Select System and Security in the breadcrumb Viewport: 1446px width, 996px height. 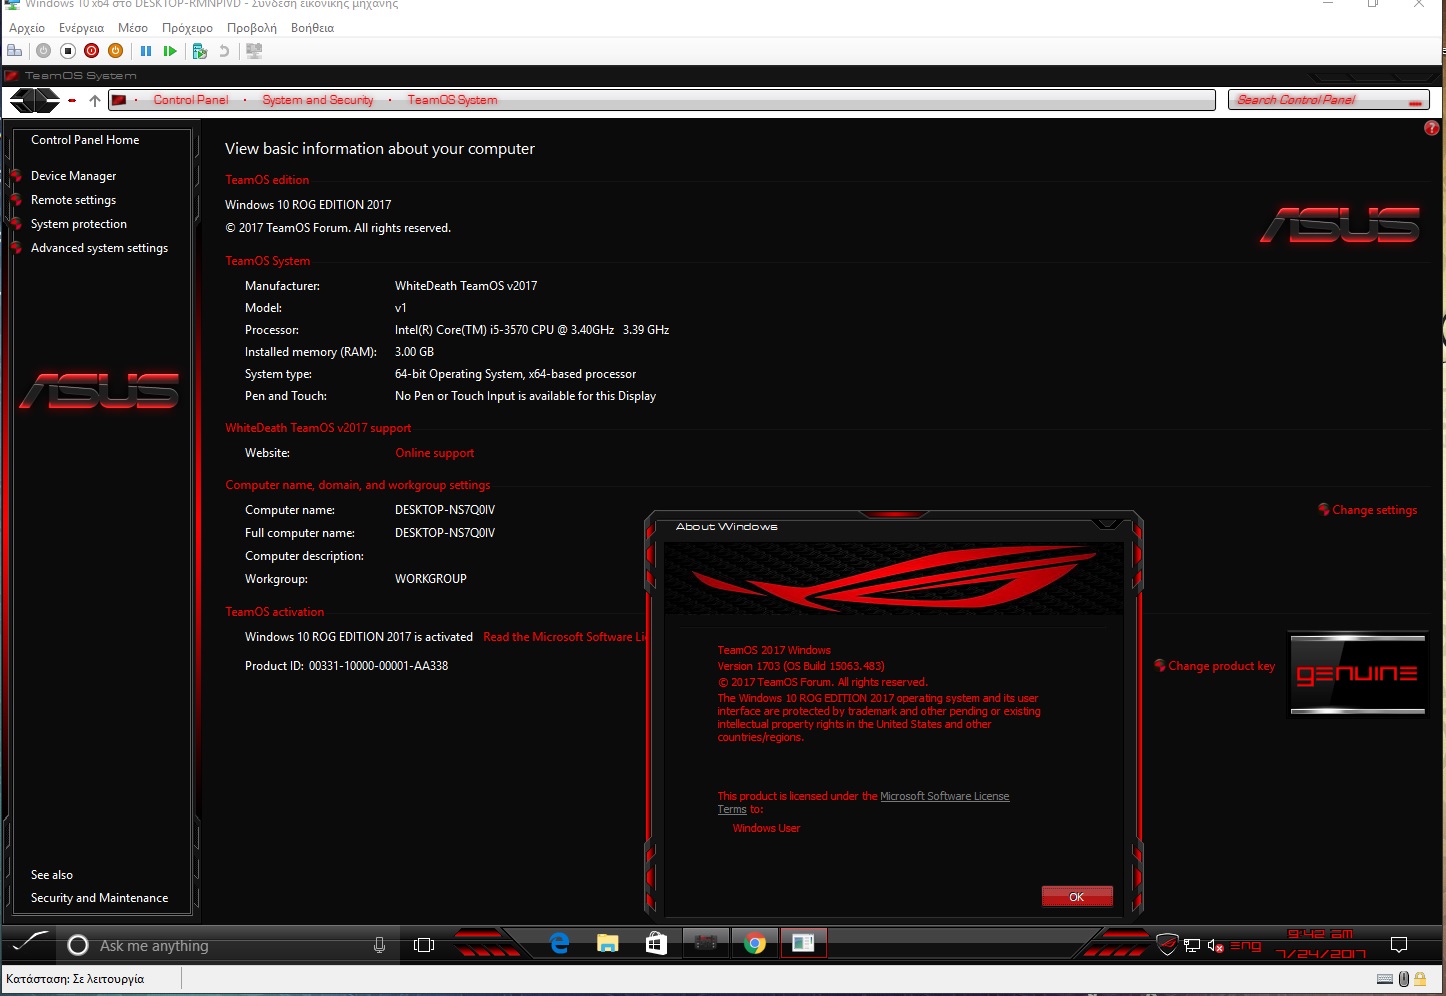[x=318, y=100]
